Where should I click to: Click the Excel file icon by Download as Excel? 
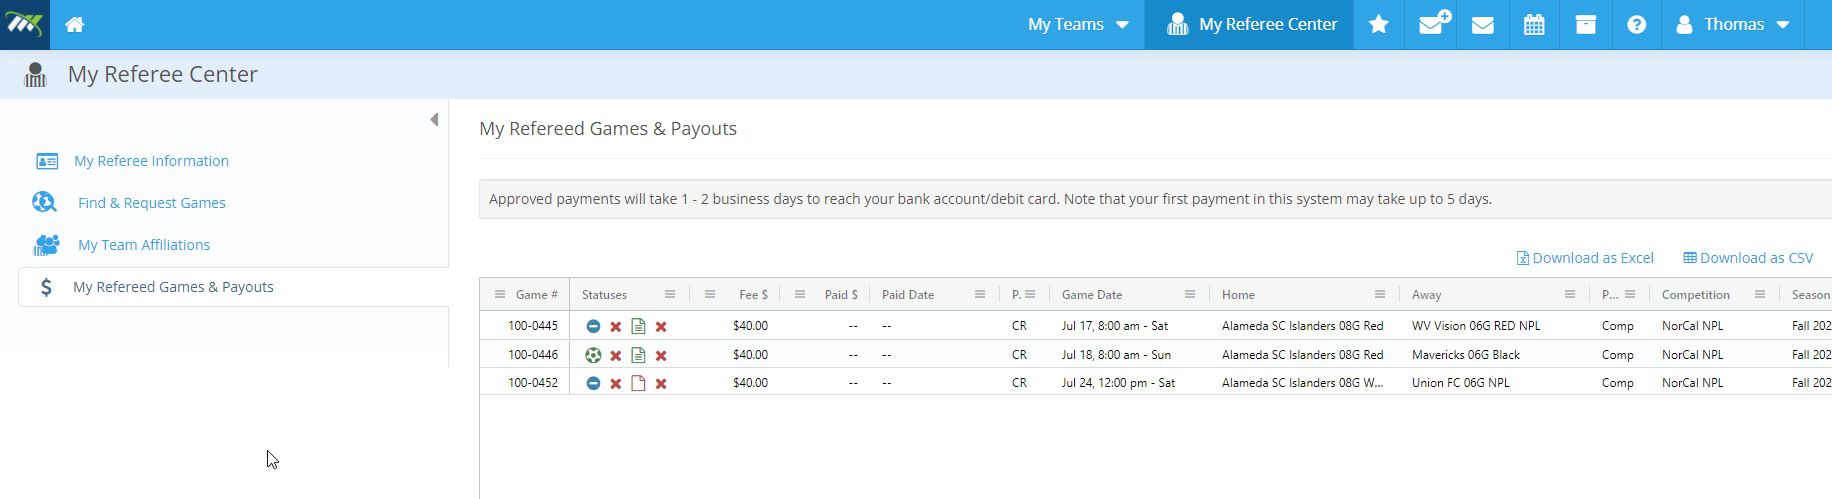tap(1523, 258)
